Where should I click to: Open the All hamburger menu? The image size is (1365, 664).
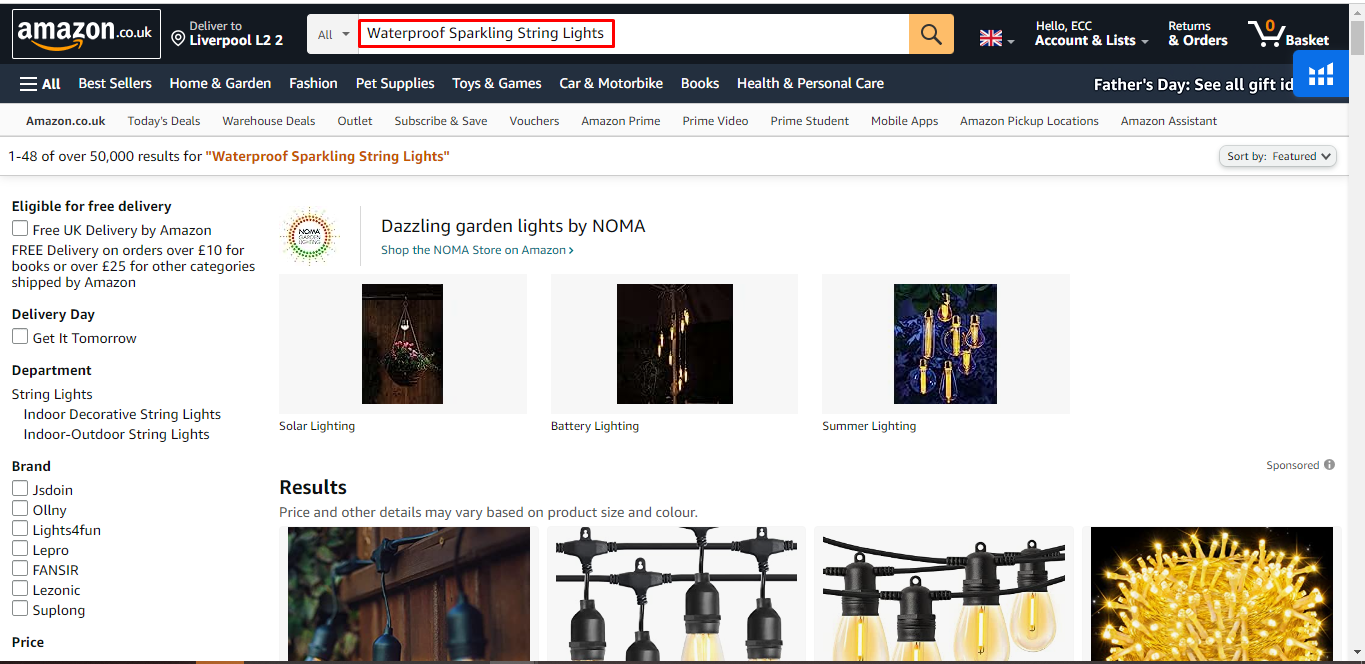pos(40,84)
